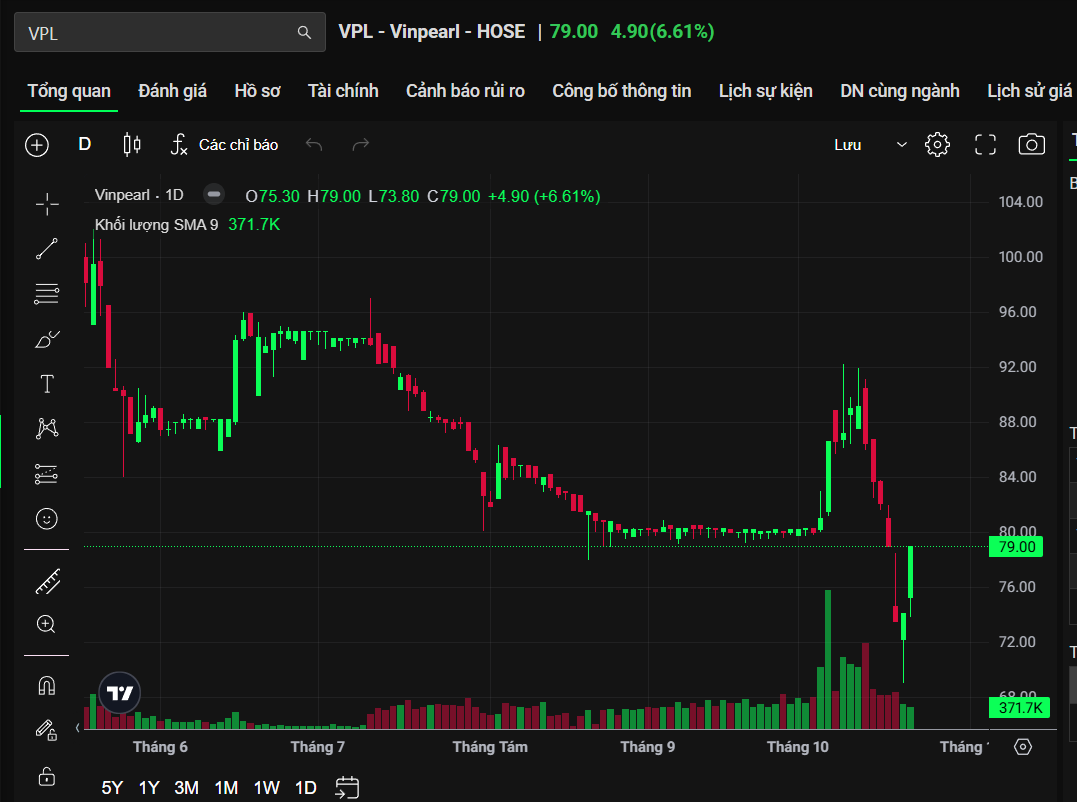This screenshot has width=1077, height=802.
Task: Open the Cảnh báo rủi ro tab
Action: coord(465,91)
